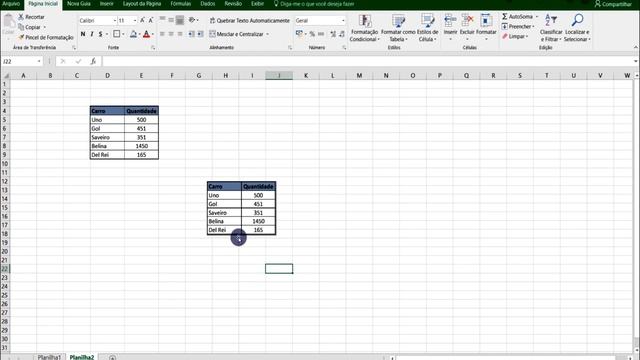Open the Preencher fill dropdown
Screen dimensions: 640x360
[x=518, y=27]
